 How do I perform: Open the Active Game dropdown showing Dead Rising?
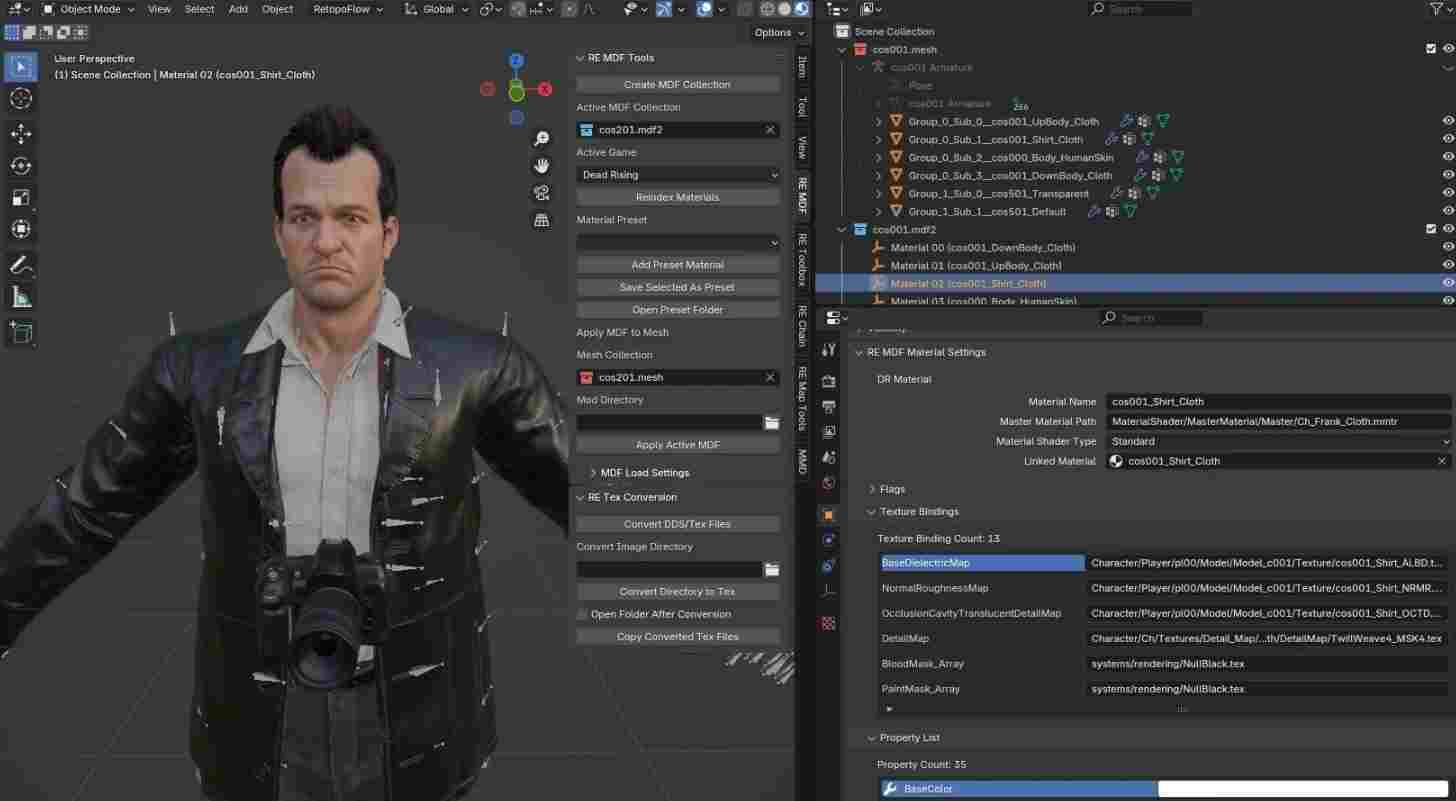click(678, 175)
